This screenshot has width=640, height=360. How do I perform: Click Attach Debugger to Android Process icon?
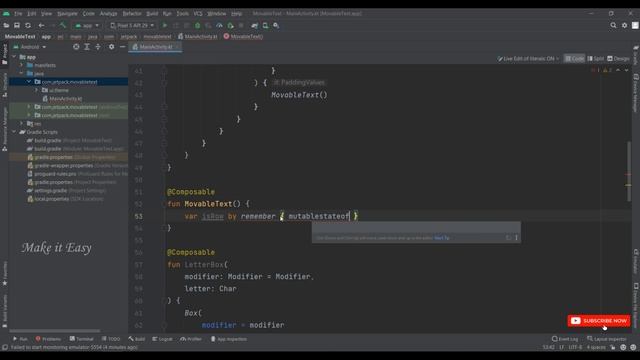230,25
